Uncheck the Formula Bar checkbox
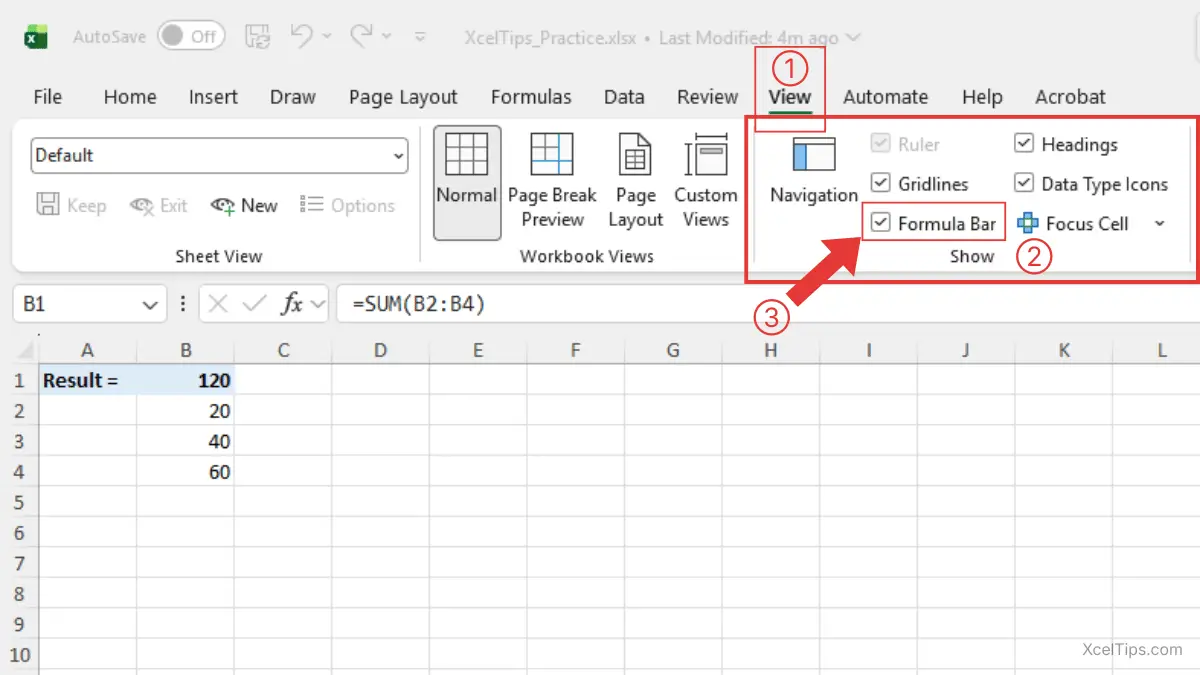Screen dimensions: 1200x675 (881, 224)
